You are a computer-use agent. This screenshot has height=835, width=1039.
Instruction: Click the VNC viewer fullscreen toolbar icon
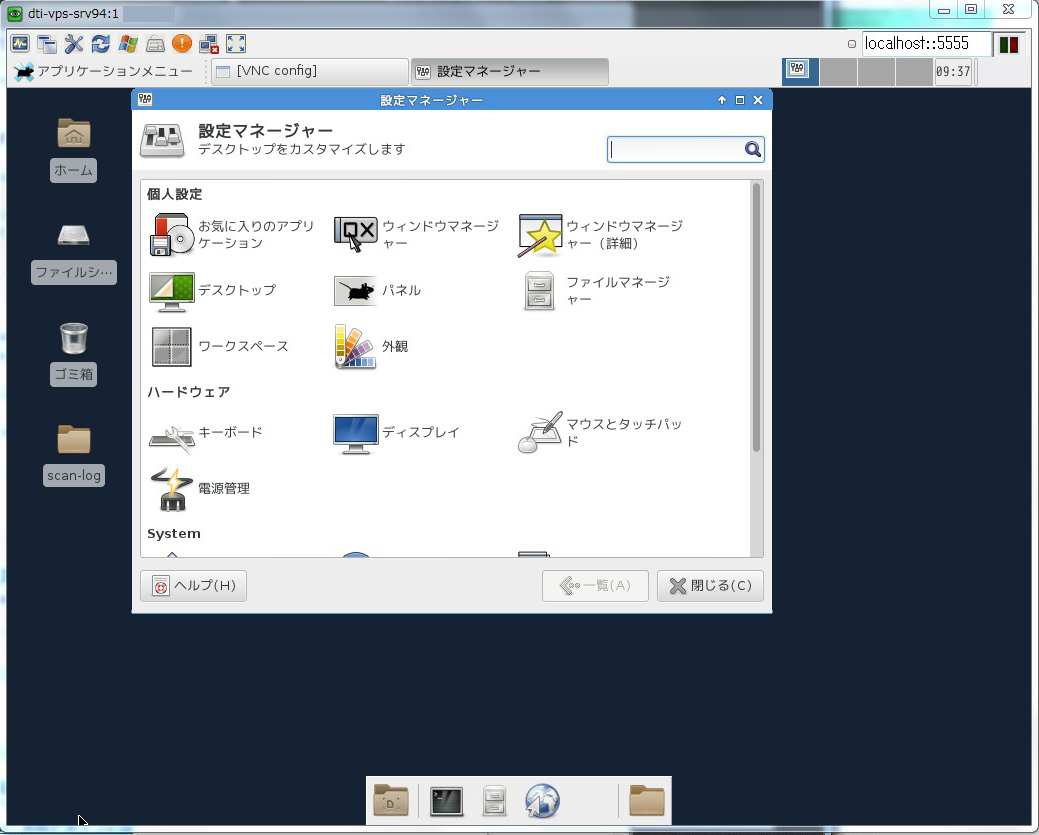tap(236, 44)
